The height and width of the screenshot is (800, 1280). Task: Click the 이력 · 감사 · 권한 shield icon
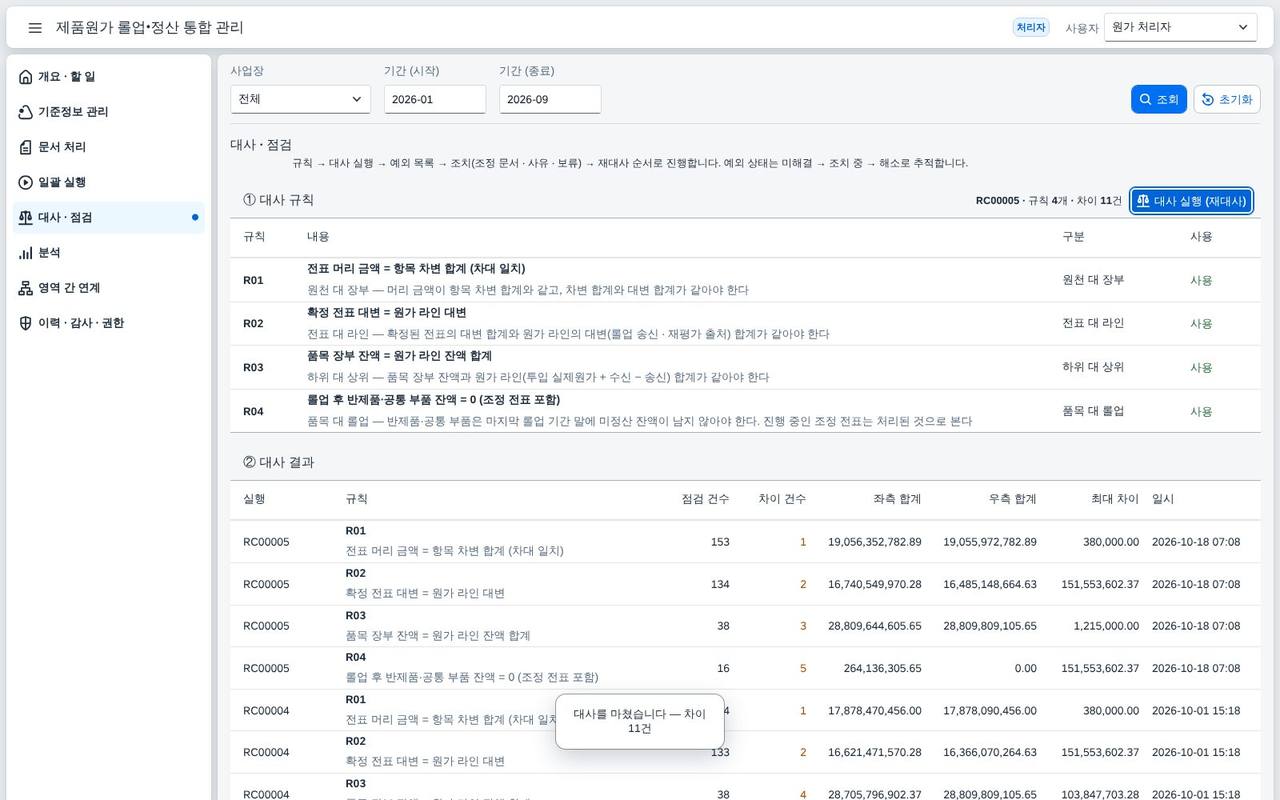[26, 323]
